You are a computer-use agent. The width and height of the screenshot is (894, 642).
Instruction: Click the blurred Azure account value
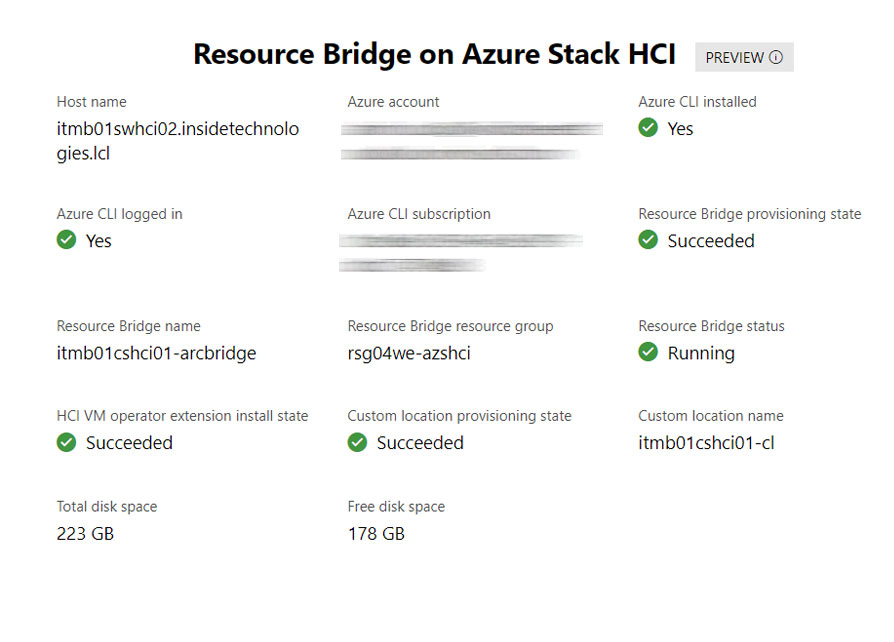471,141
